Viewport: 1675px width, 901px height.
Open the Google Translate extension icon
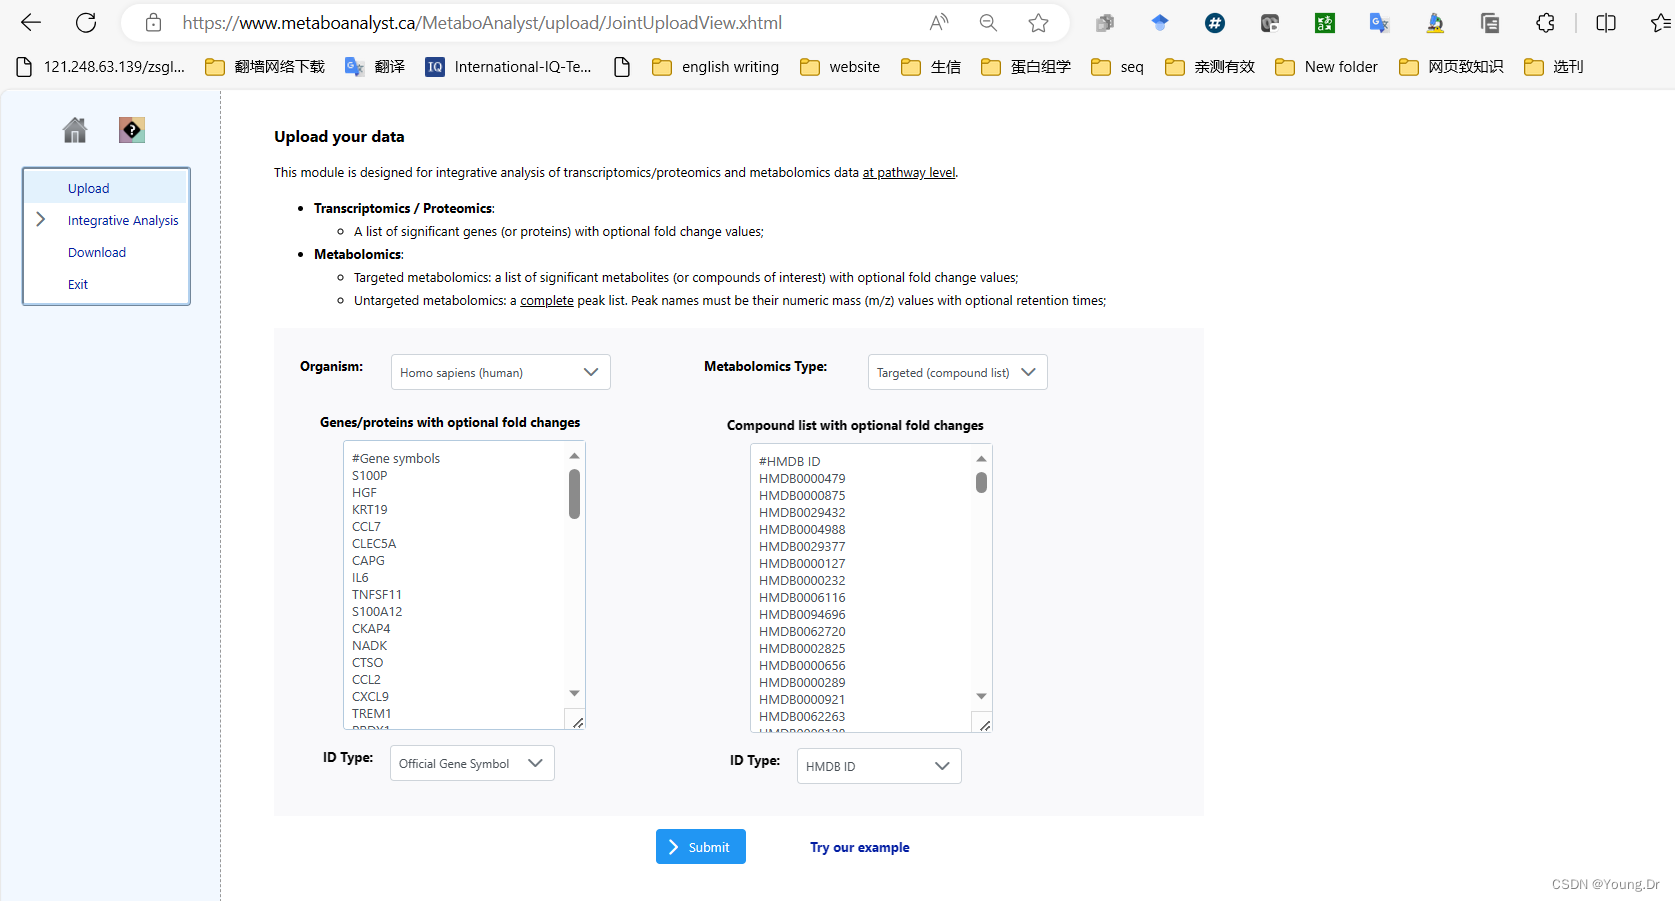tap(1379, 21)
